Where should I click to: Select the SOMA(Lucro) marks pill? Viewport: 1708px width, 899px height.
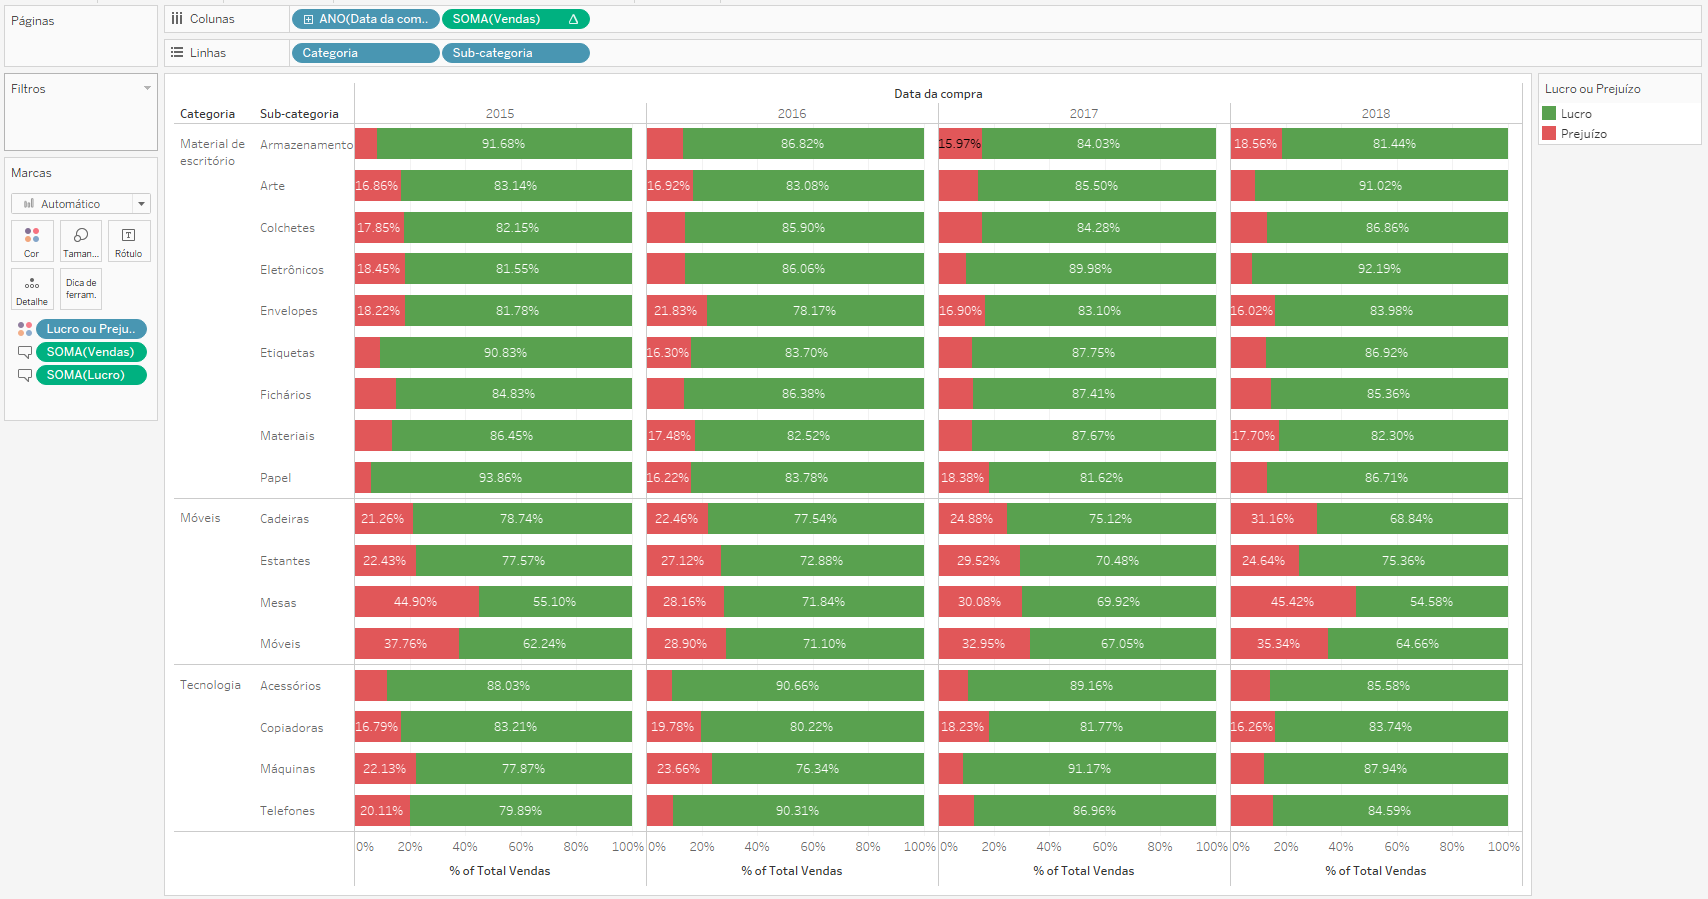click(91, 375)
